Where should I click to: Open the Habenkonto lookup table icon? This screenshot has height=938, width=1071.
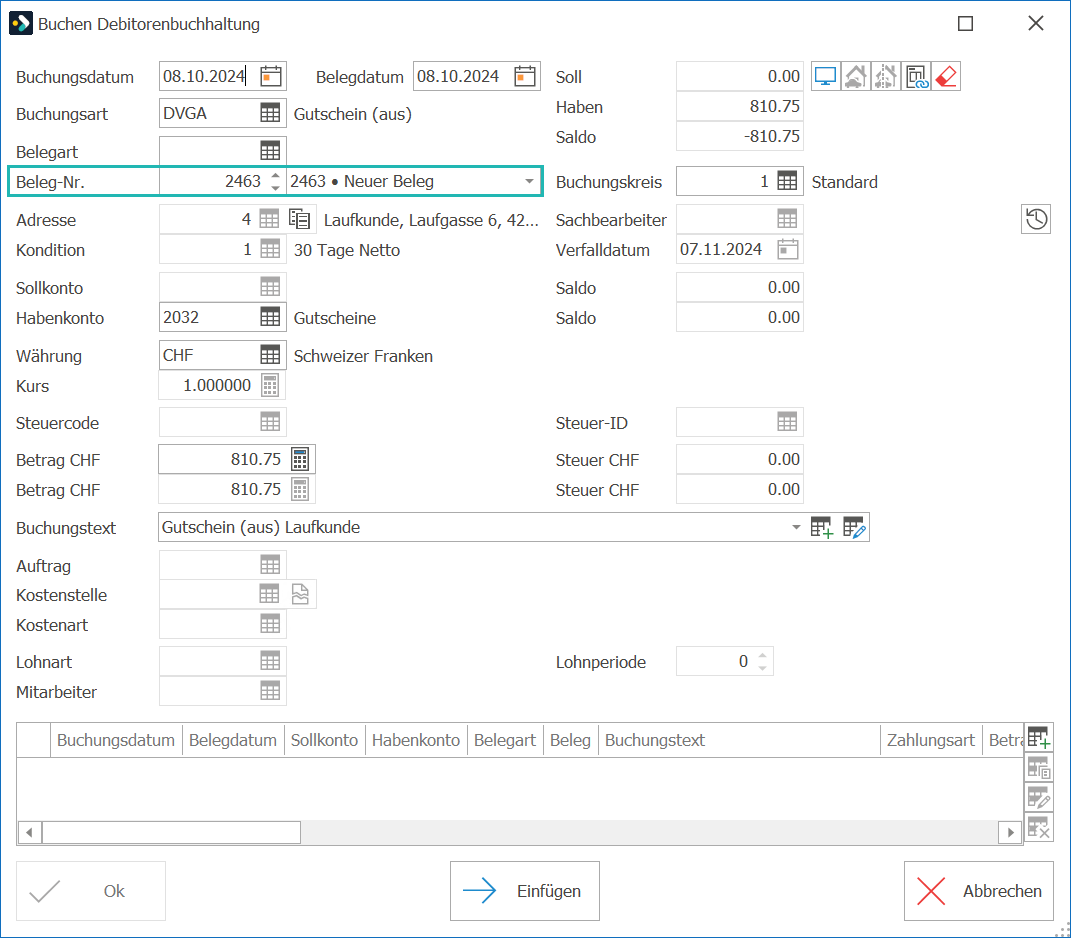(270, 318)
